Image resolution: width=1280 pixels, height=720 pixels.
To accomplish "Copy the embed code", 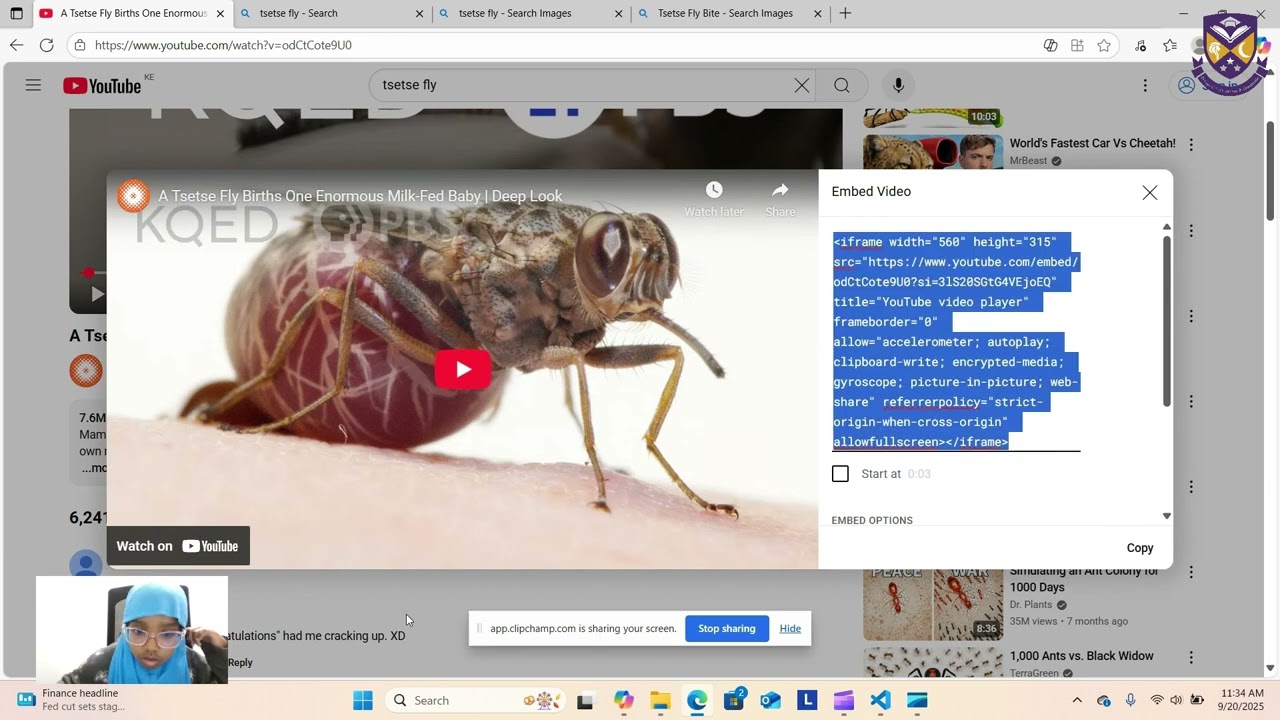I will click(x=1140, y=548).
